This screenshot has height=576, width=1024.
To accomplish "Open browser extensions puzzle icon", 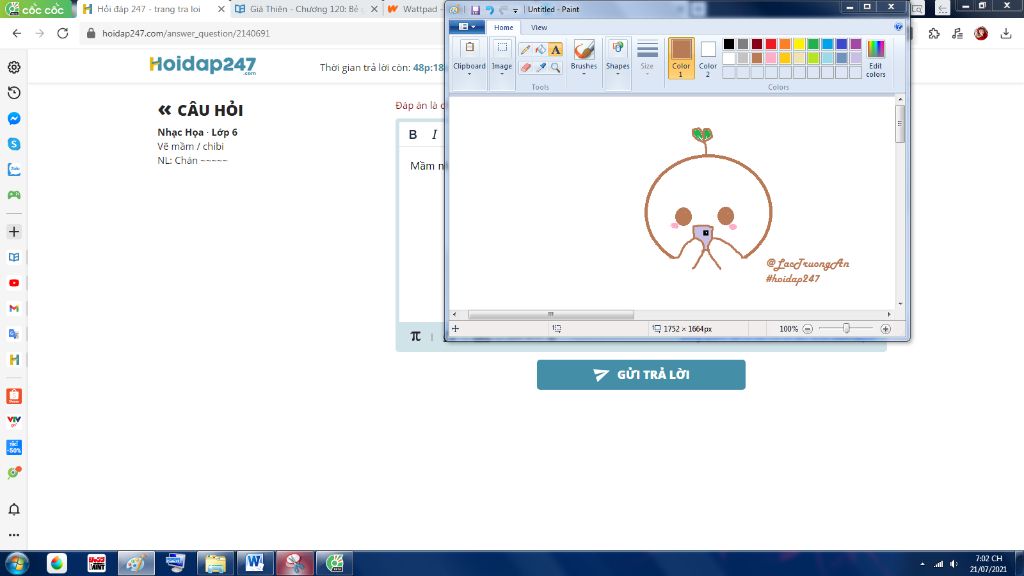I will (x=934, y=33).
